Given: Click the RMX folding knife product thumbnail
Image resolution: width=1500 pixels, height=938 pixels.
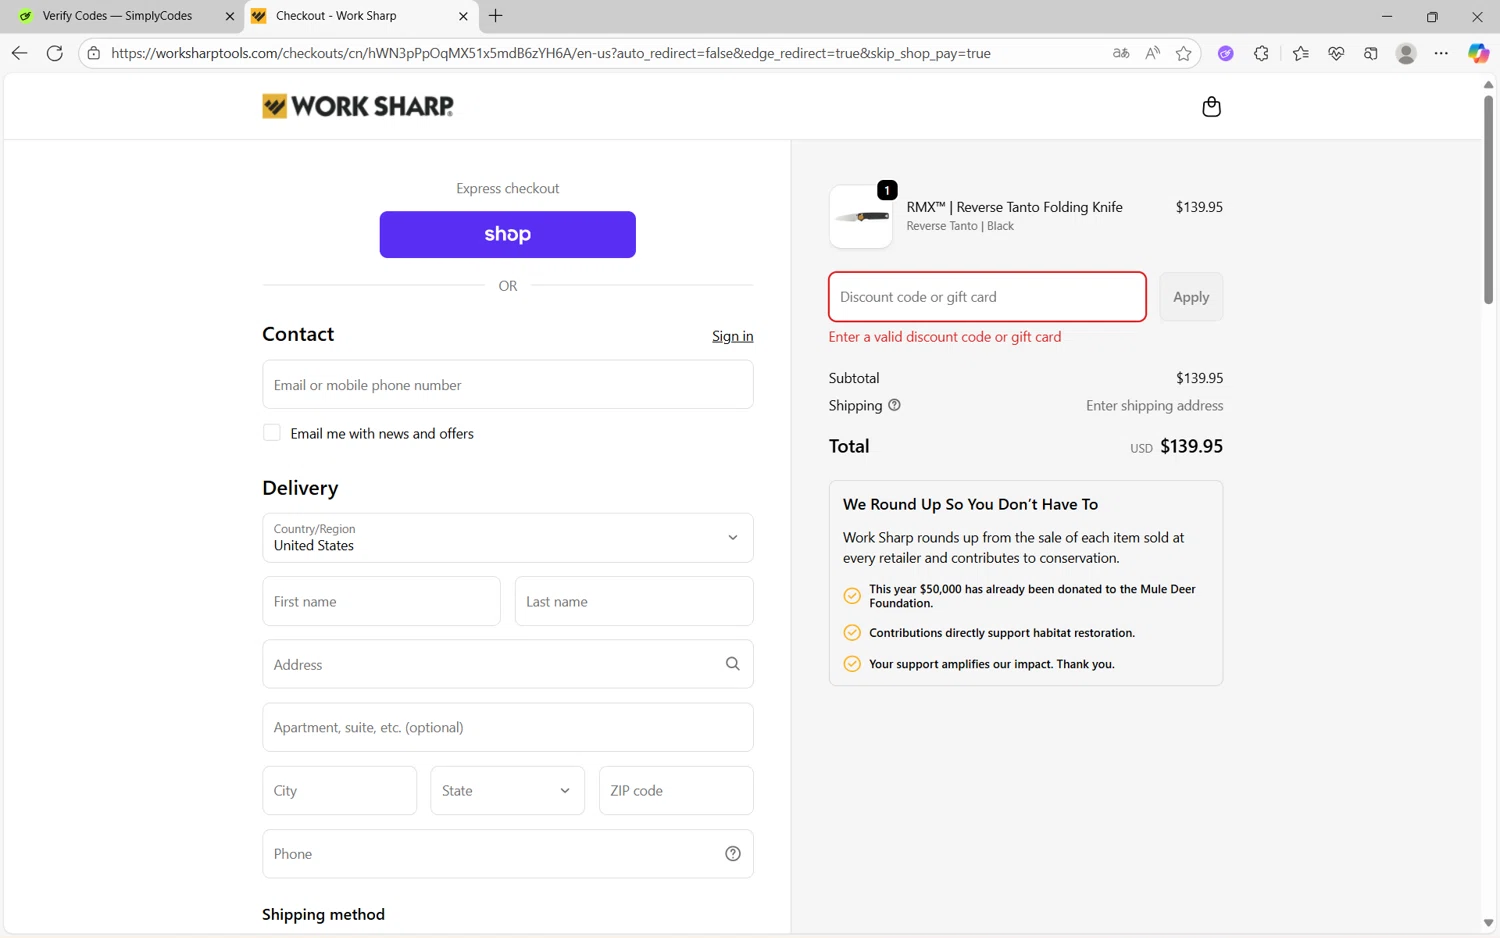Looking at the screenshot, I should tap(861, 217).
